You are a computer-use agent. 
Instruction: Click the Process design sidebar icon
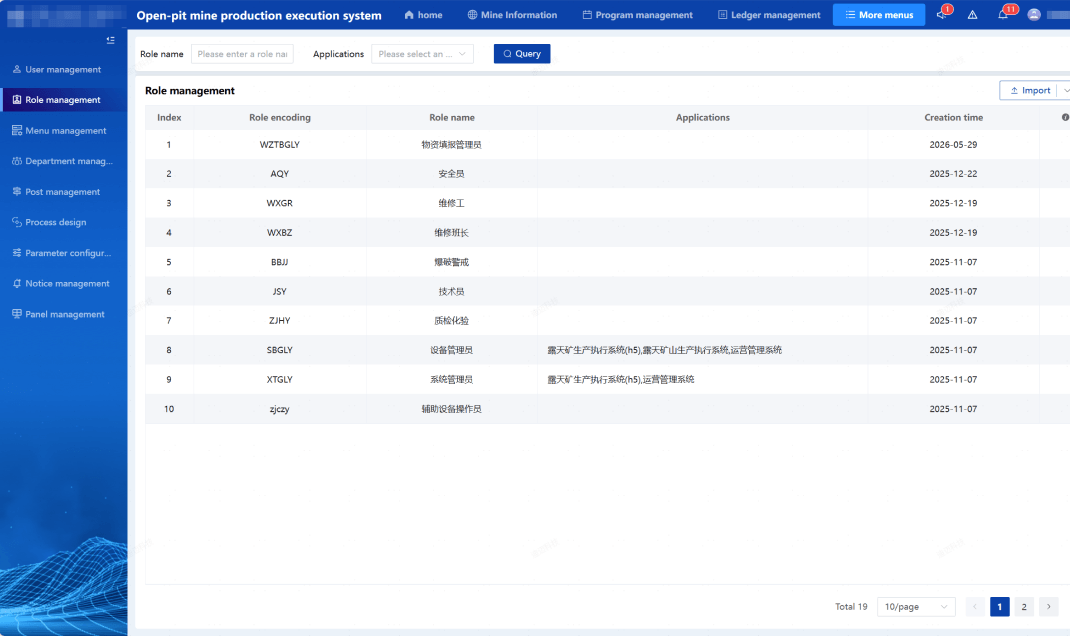tap(17, 222)
